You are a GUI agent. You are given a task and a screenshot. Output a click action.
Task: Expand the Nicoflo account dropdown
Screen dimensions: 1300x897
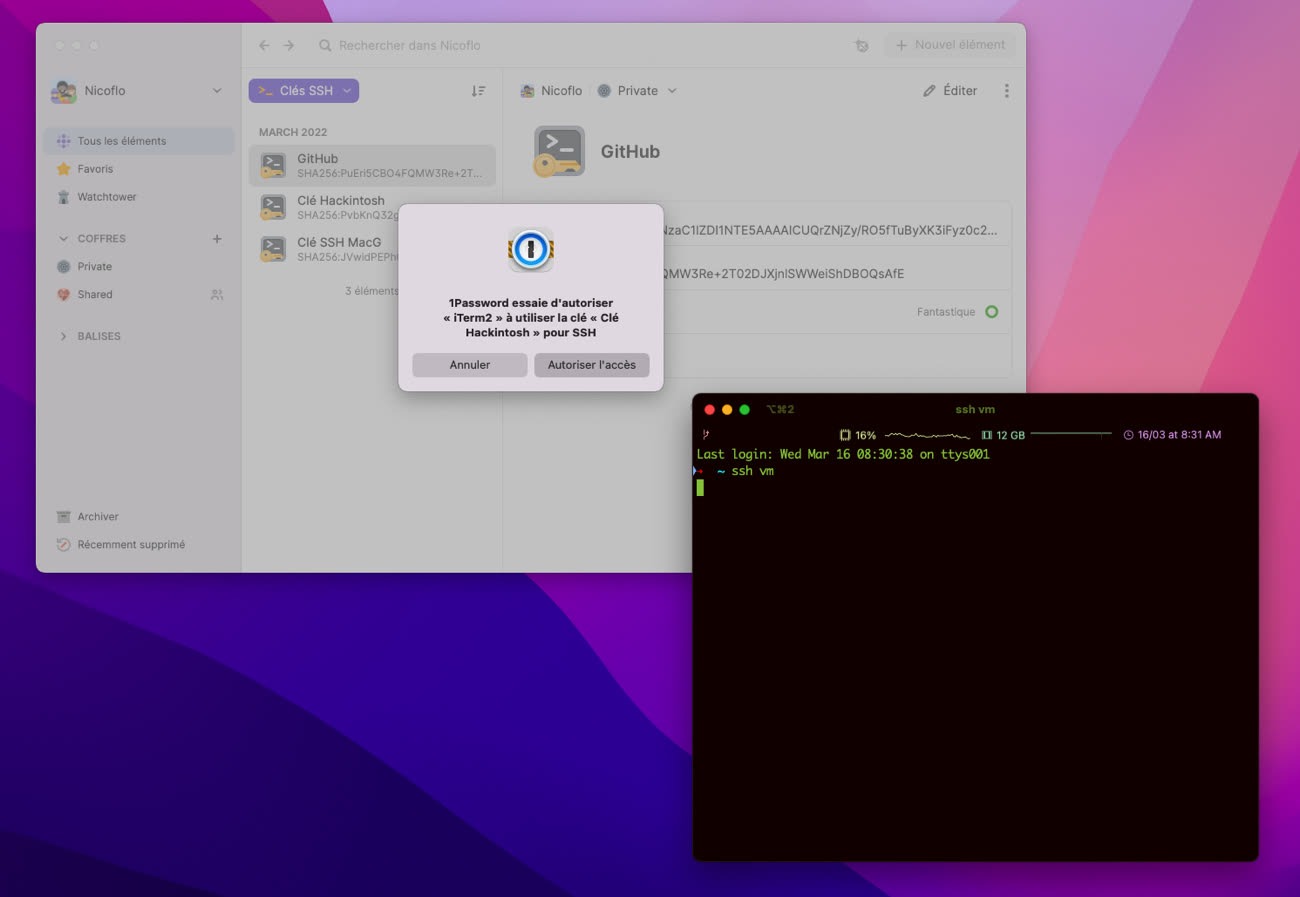(217, 91)
